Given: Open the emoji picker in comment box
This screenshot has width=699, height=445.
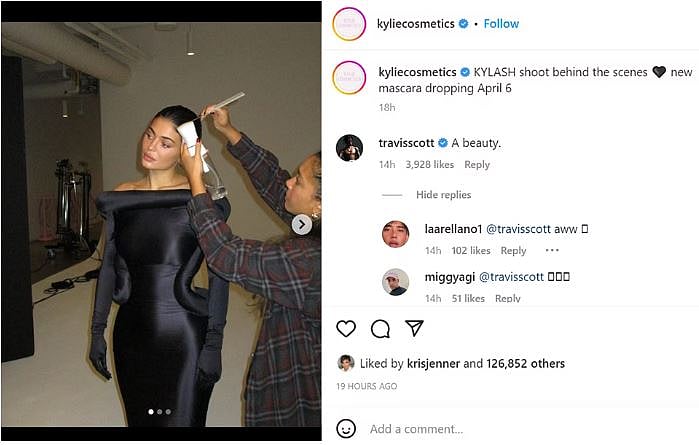Looking at the screenshot, I should 346,428.
